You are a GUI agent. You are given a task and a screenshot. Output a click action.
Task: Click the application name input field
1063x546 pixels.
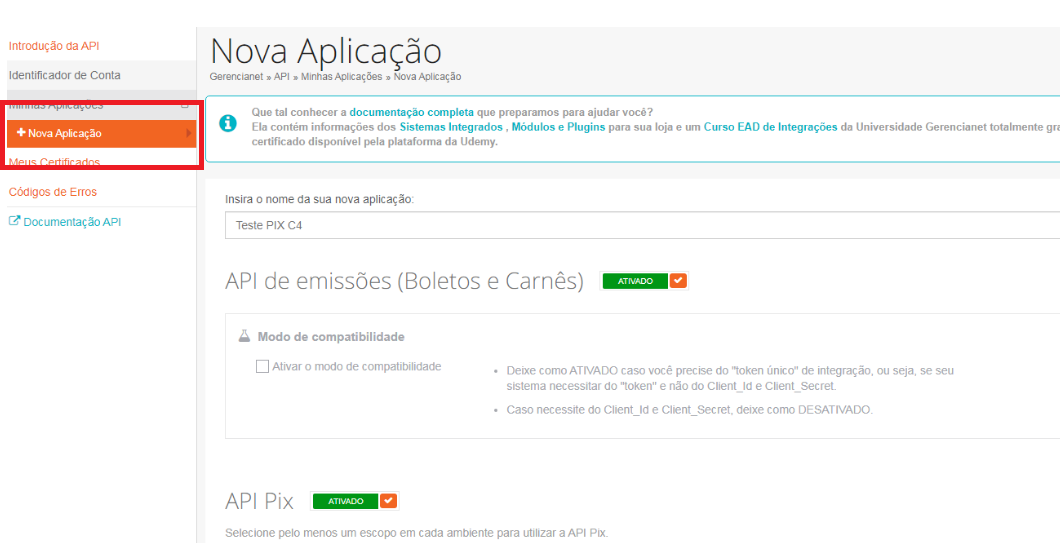640,226
